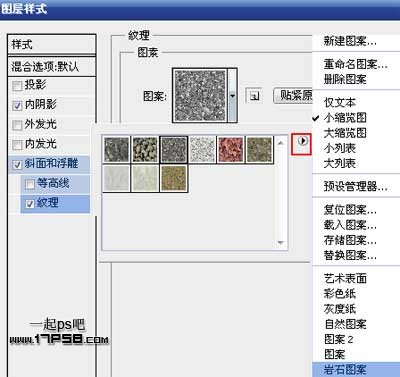Screen dimensions: 400x377
Task: Switch view to 小列表
Action: [x=339, y=148]
